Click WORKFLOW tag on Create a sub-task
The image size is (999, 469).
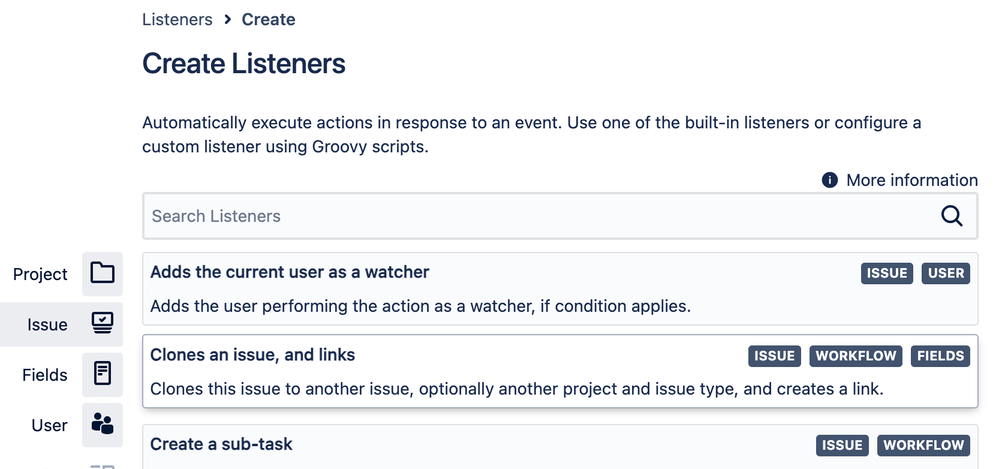924,445
